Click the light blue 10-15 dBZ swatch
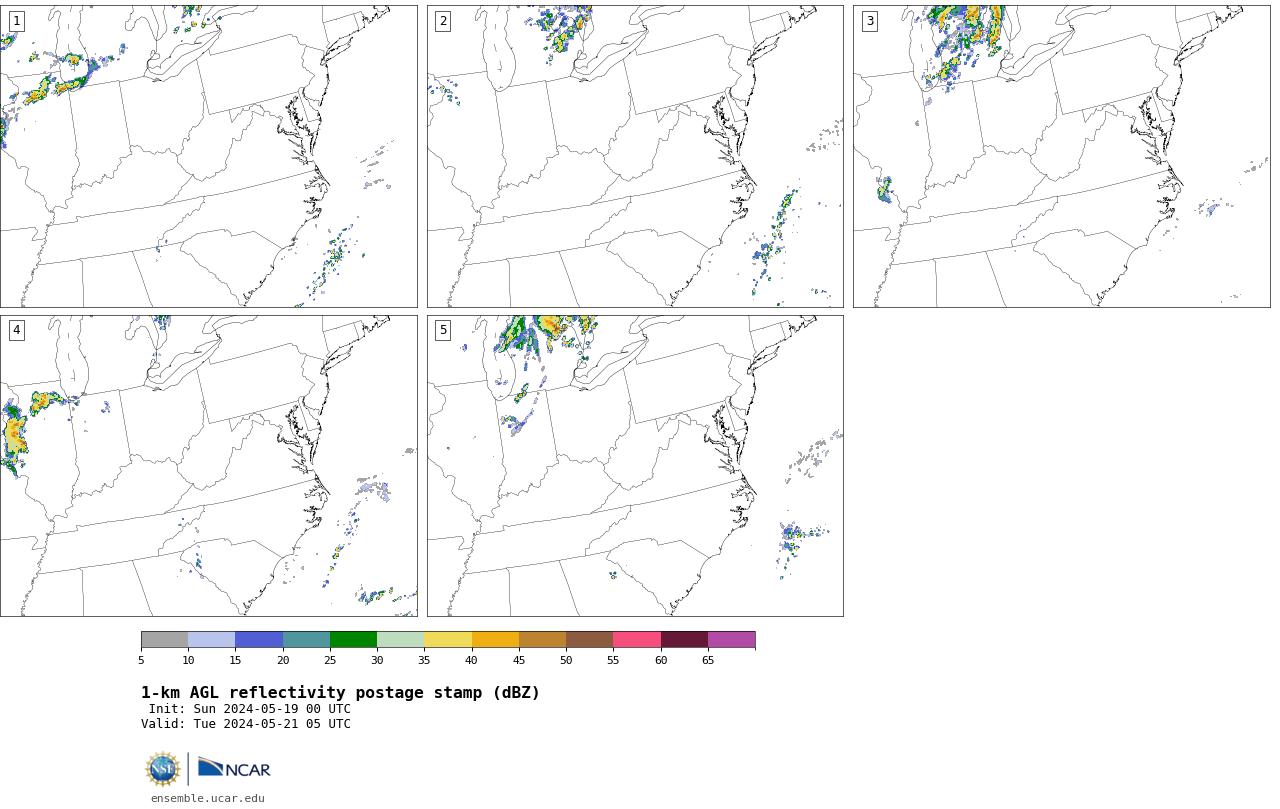1280x809 pixels. pos(212,640)
